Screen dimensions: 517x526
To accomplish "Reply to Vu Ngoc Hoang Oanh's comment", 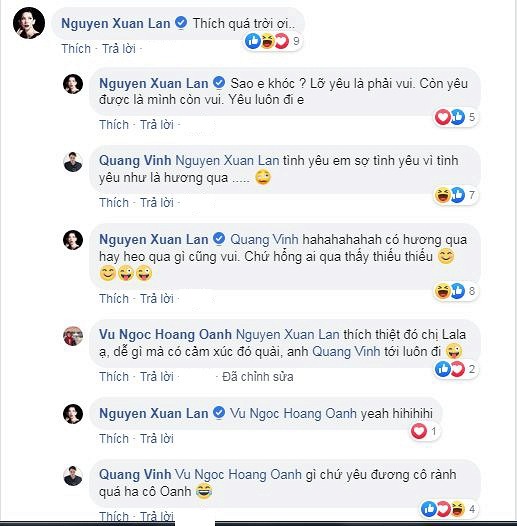I will point(157,376).
